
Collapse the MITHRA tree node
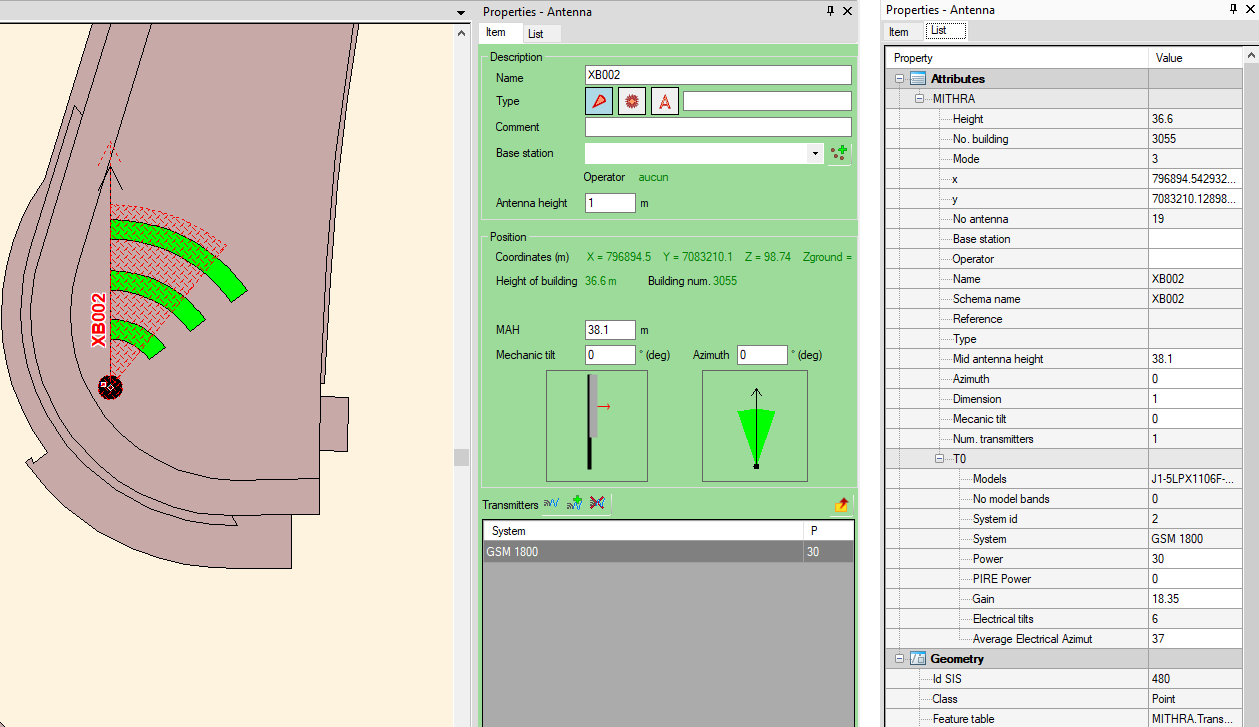click(919, 99)
